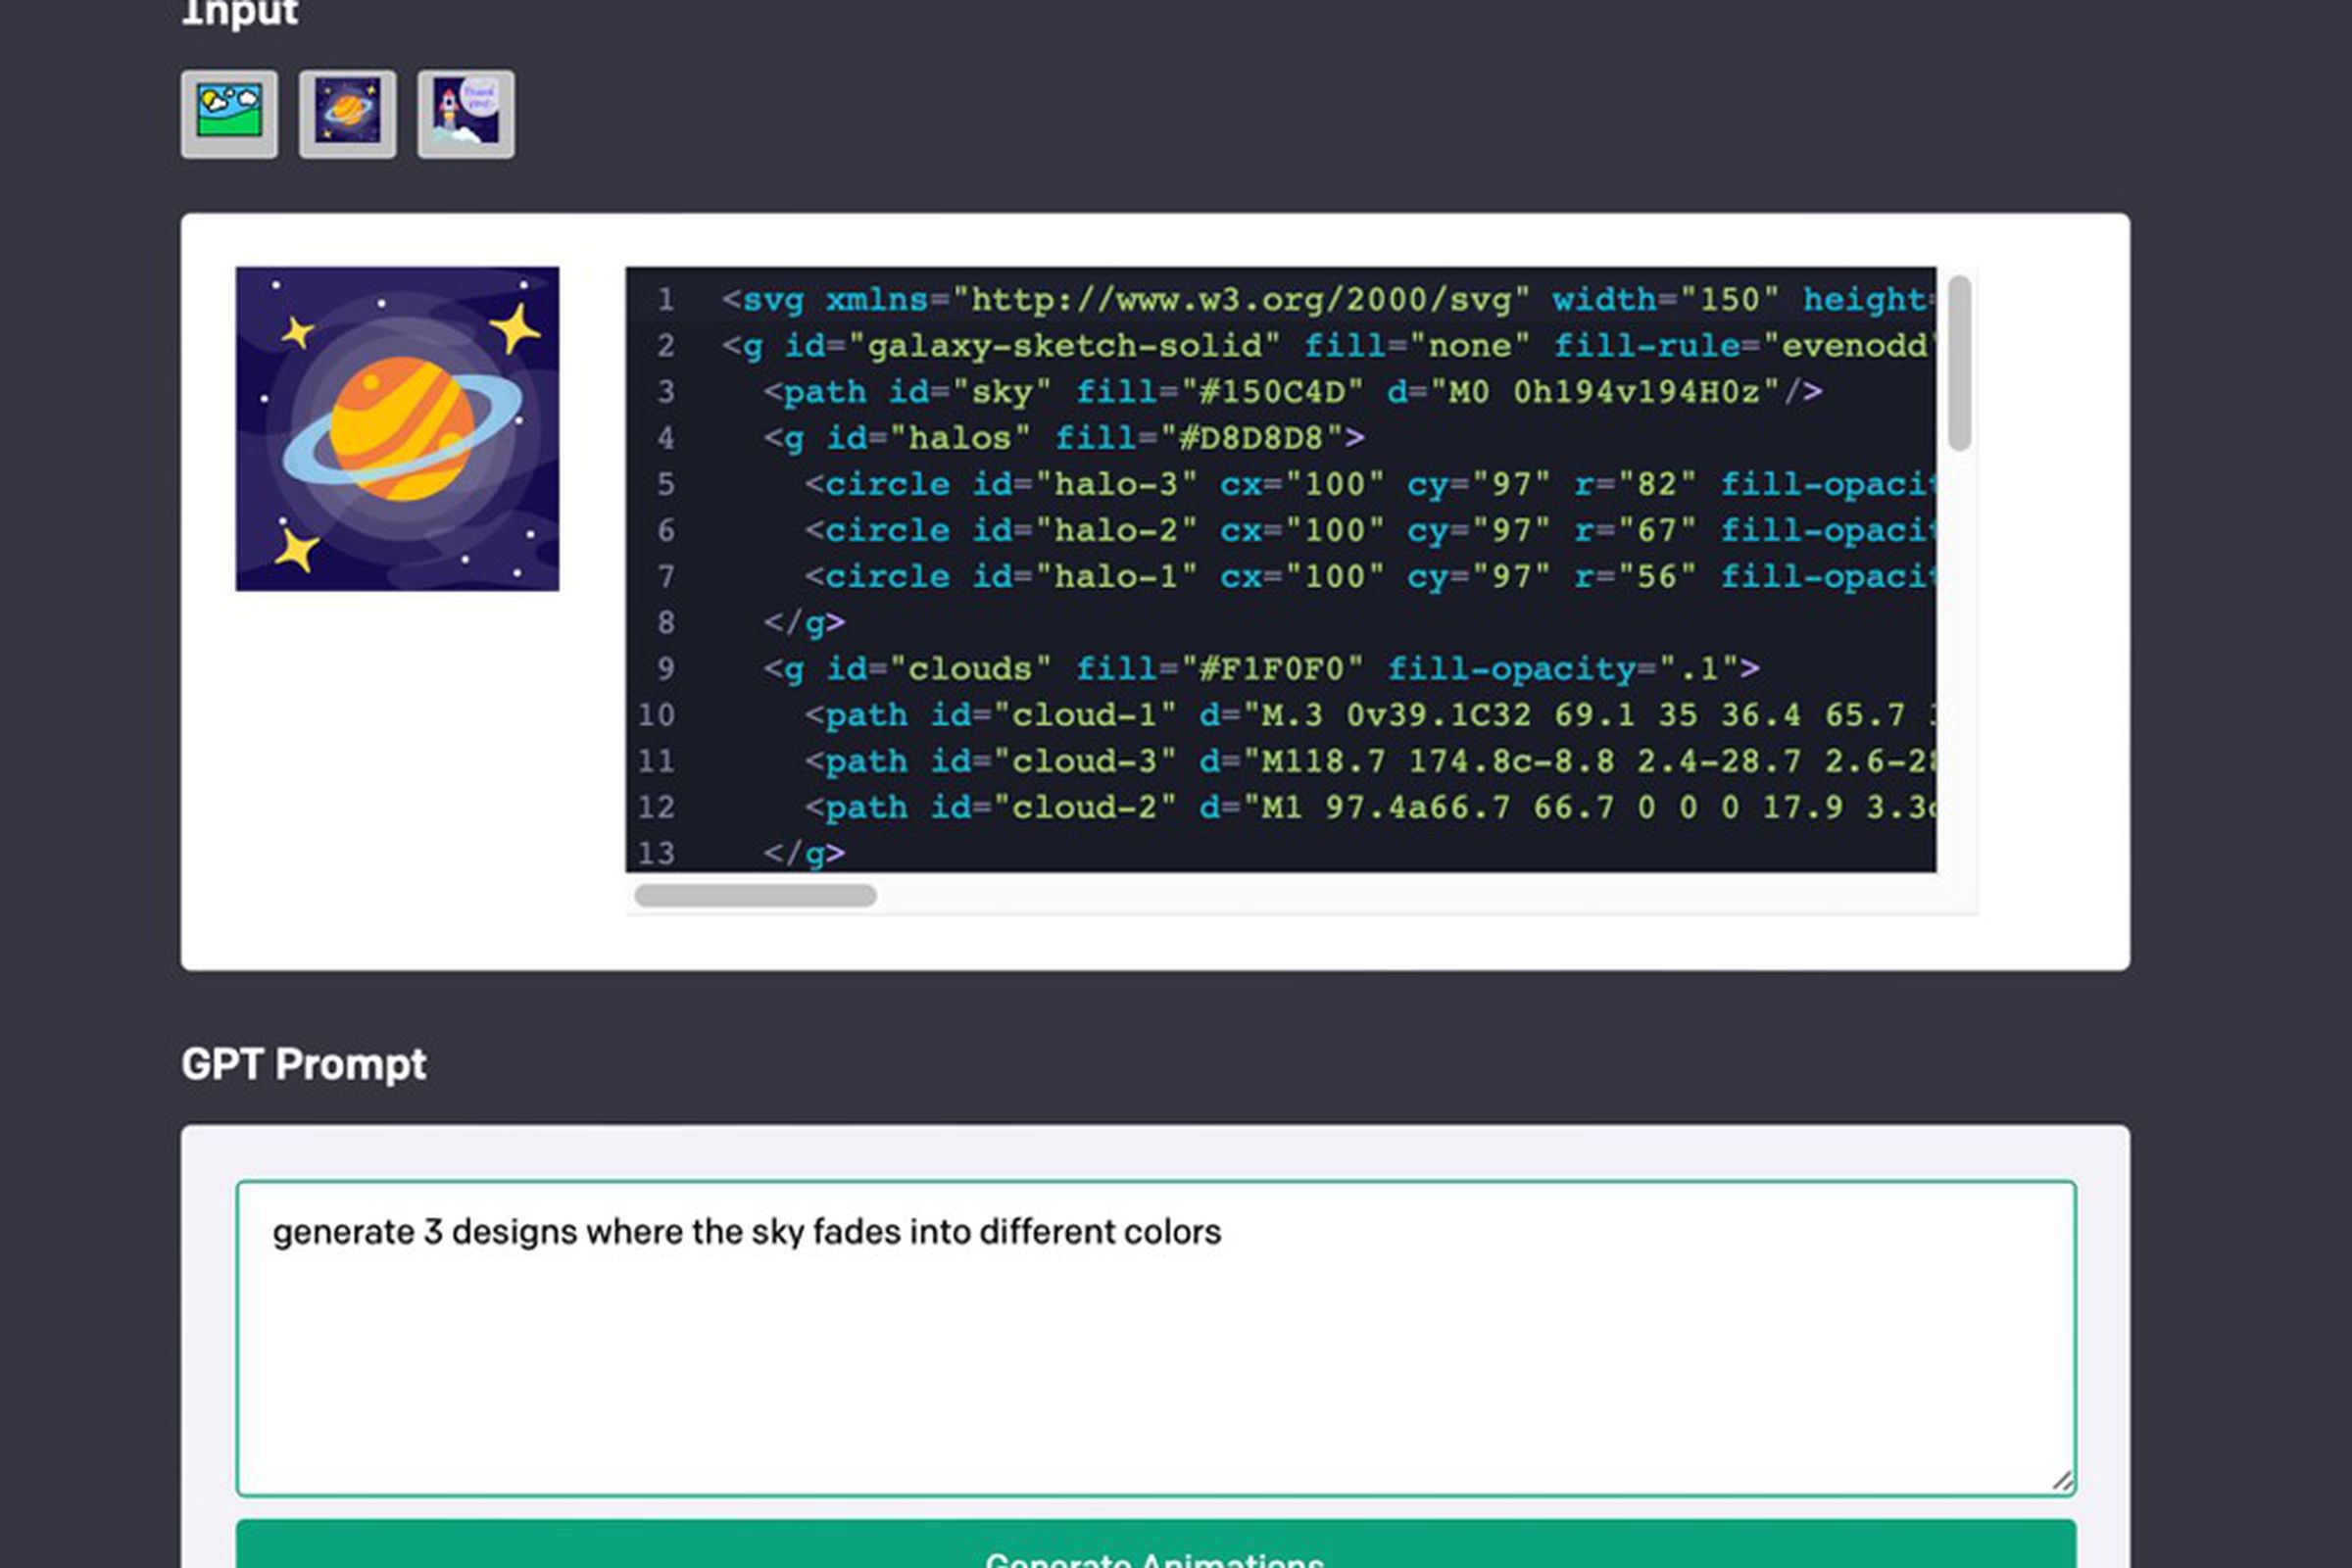Click the code editor's vertical scrollbar thumb

point(1959,362)
